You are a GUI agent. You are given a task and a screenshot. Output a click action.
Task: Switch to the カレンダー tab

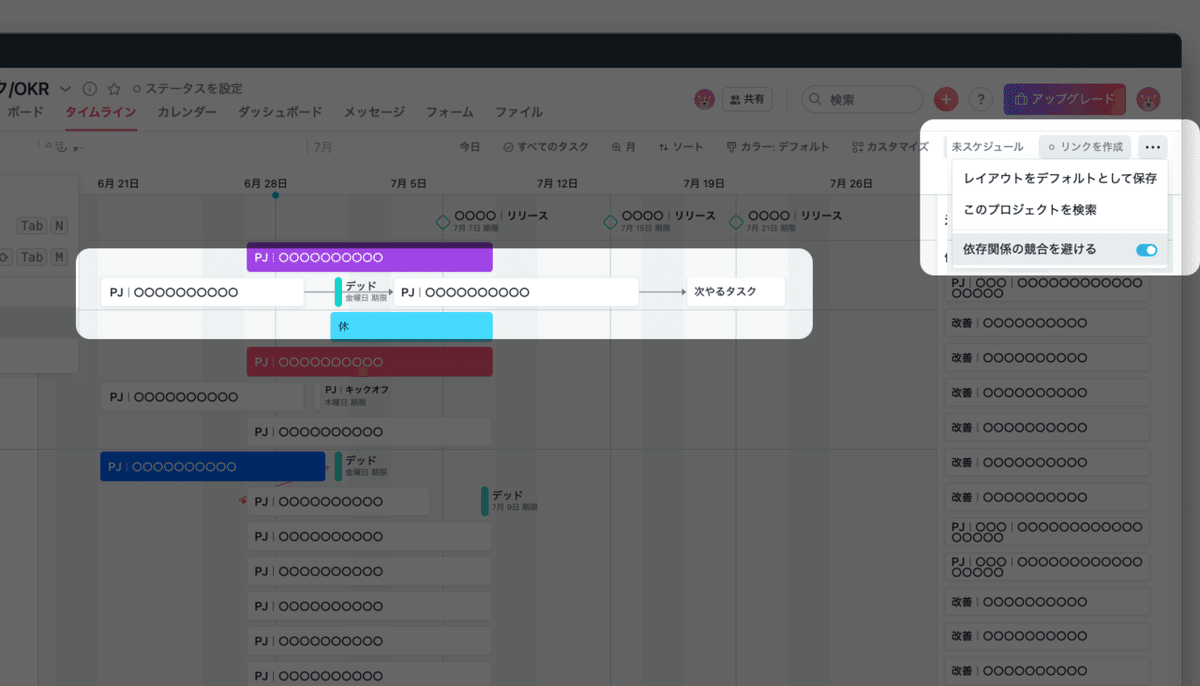pos(187,112)
